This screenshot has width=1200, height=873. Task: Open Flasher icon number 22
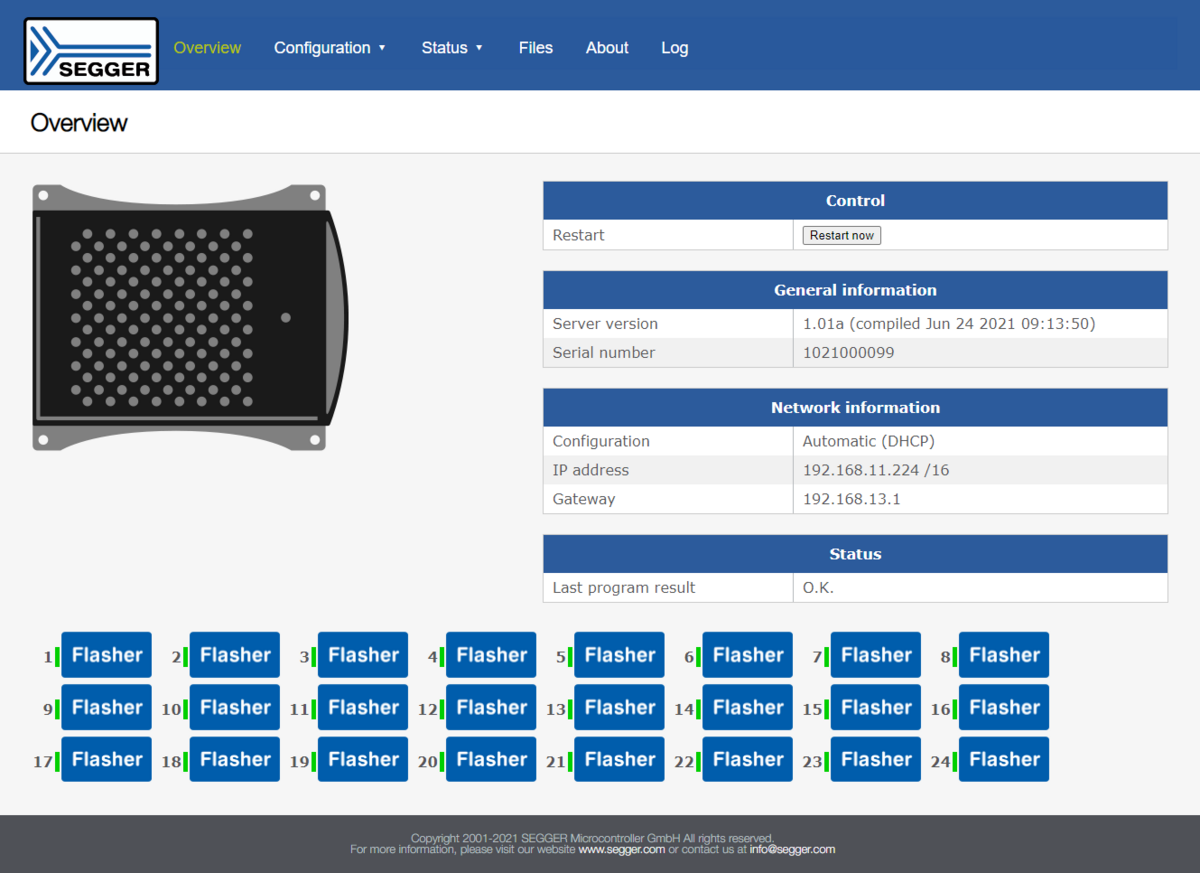click(747, 759)
